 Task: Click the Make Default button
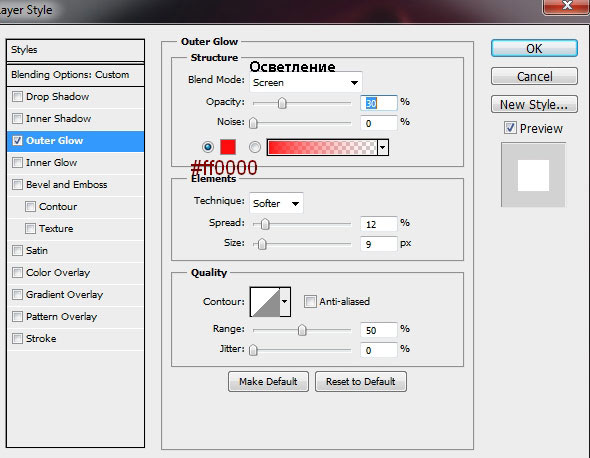click(268, 382)
